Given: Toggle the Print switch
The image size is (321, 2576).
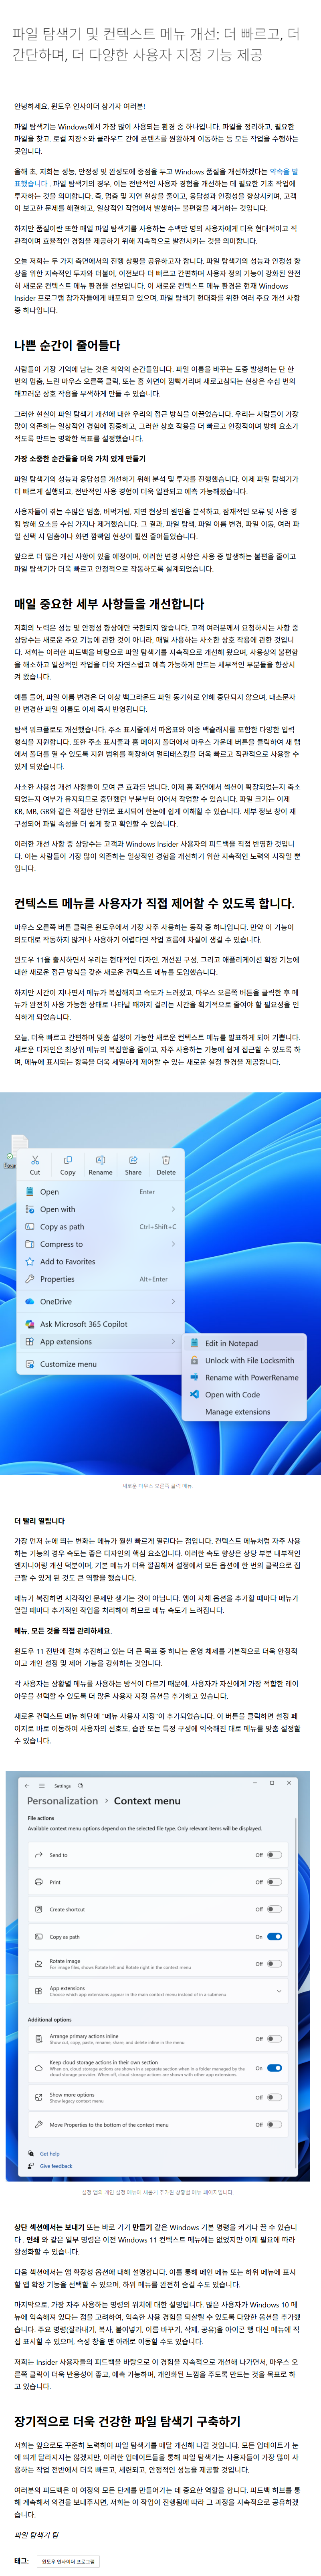Looking at the screenshot, I should pyautogui.click(x=275, y=1882).
